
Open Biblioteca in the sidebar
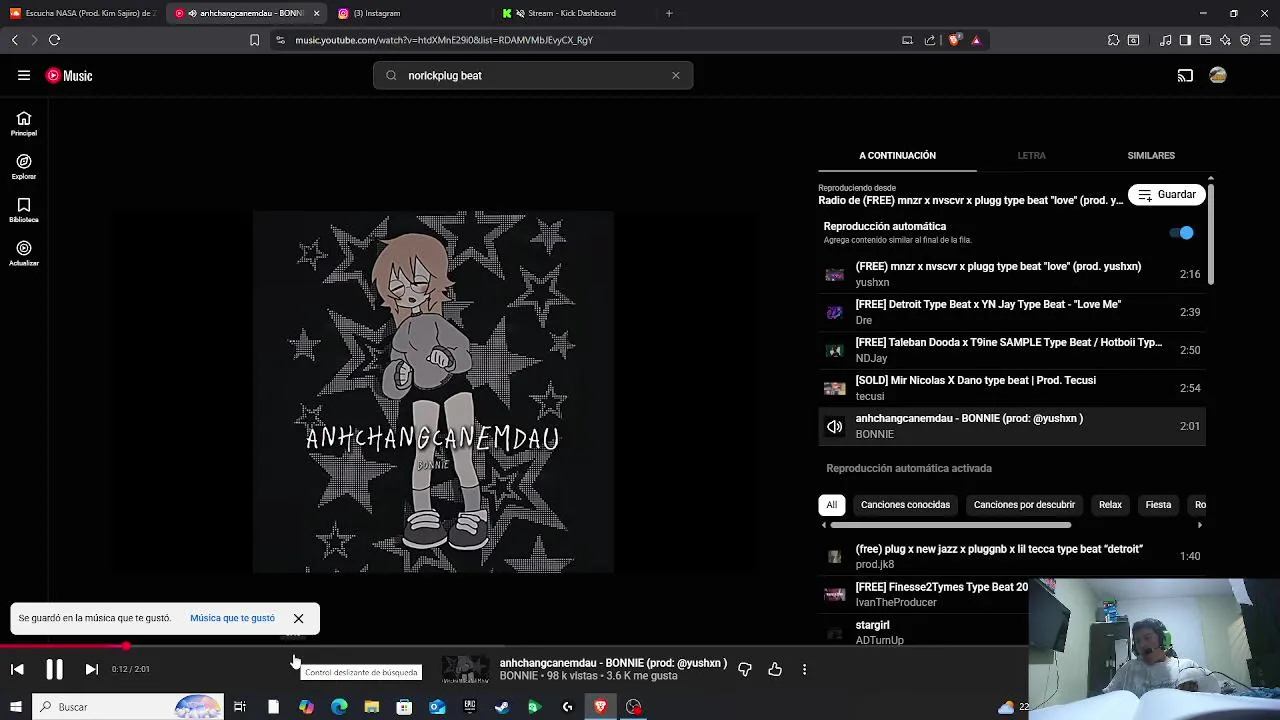click(24, 210)
